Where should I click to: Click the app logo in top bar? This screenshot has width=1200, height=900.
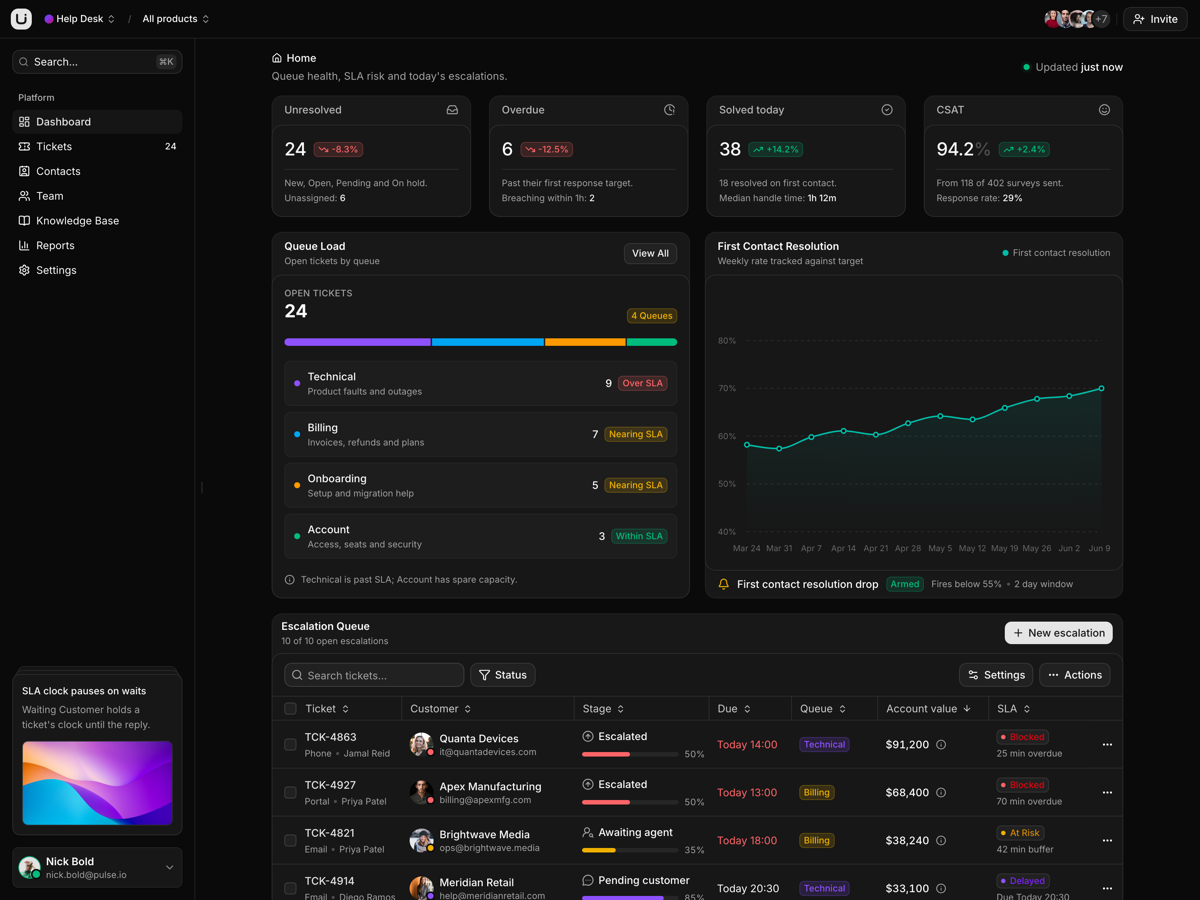coord(21,19)
